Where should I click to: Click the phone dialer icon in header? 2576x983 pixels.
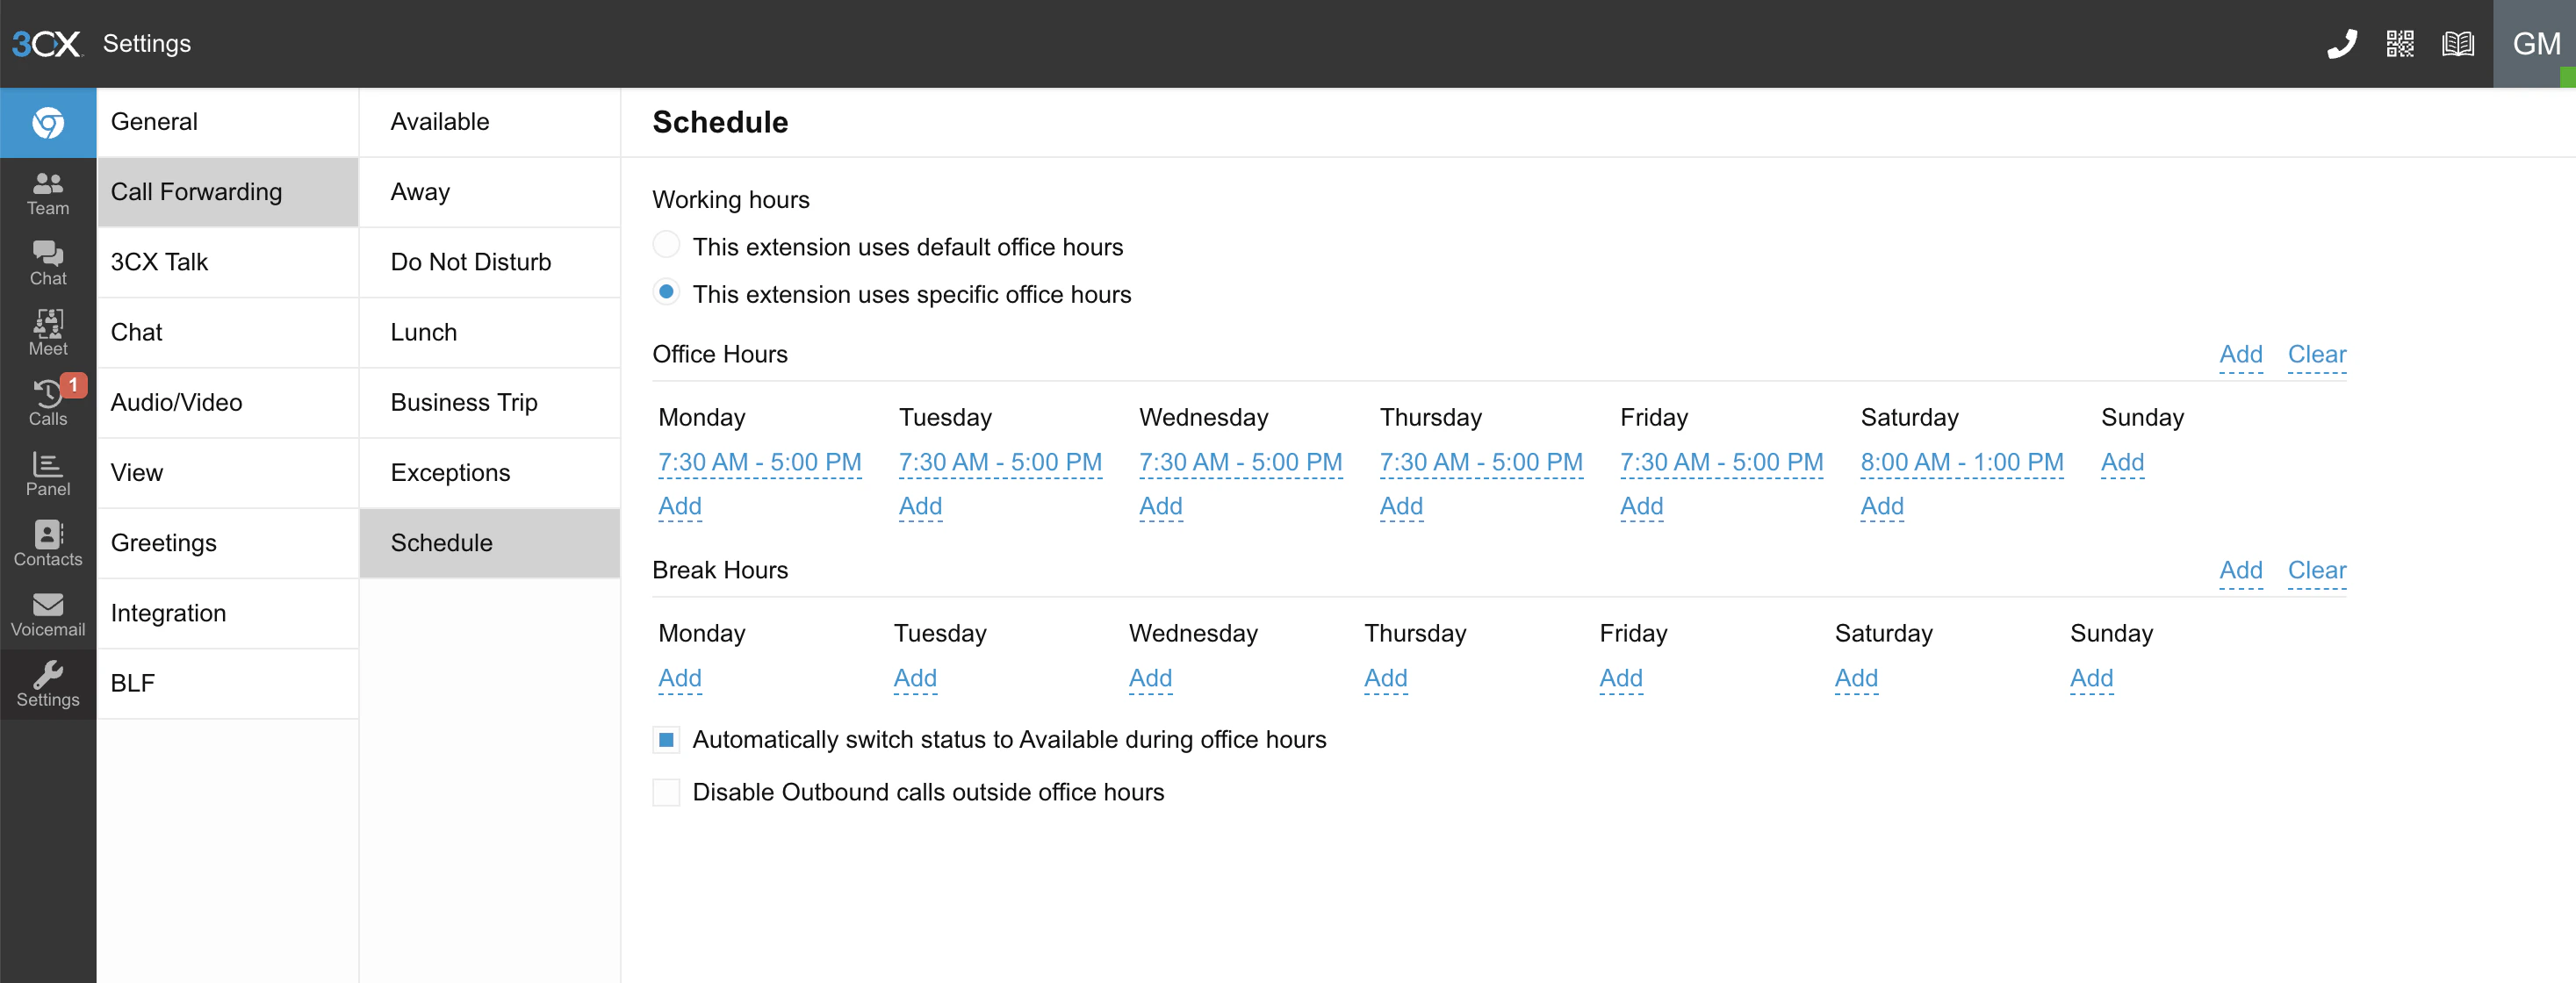click(x=2341, y=44)
